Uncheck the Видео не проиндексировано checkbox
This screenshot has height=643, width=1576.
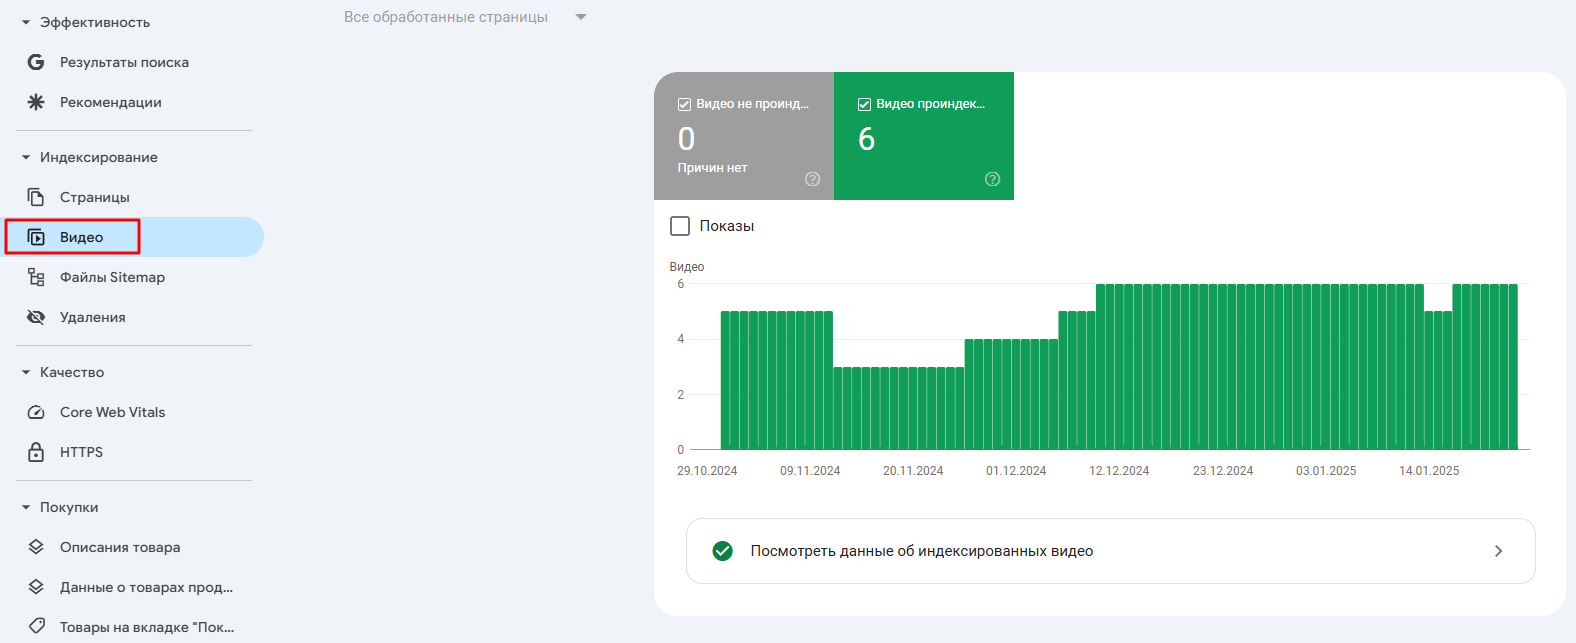coord(685,104)
